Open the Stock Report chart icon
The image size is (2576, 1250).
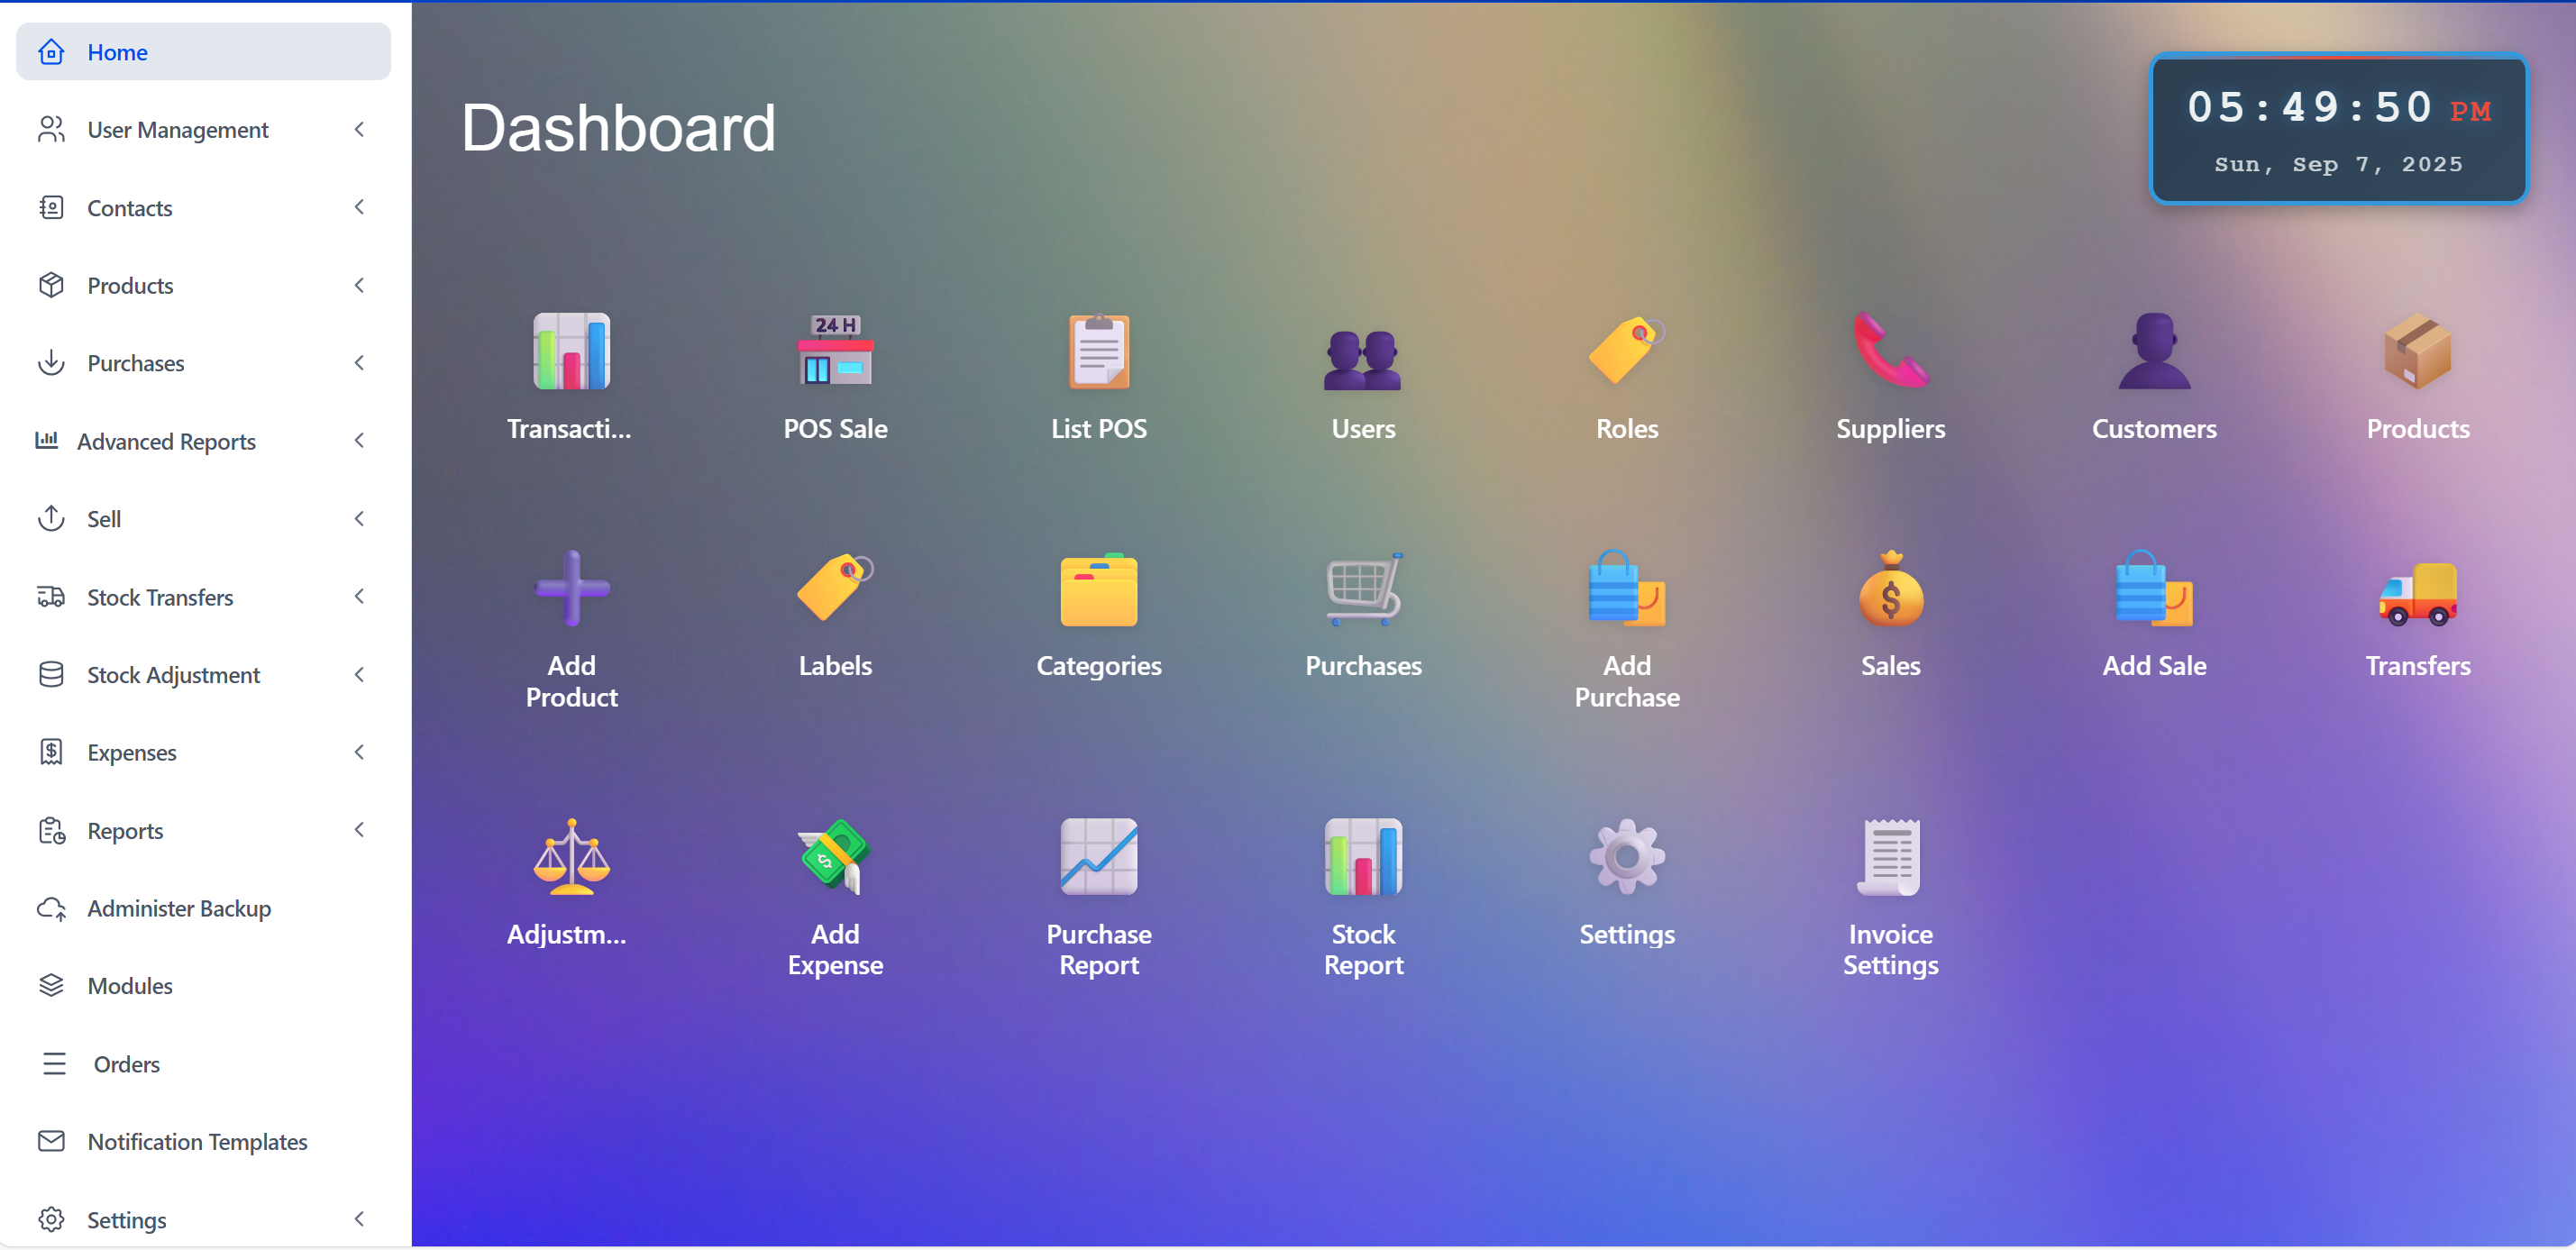(x=1363, y=857)
